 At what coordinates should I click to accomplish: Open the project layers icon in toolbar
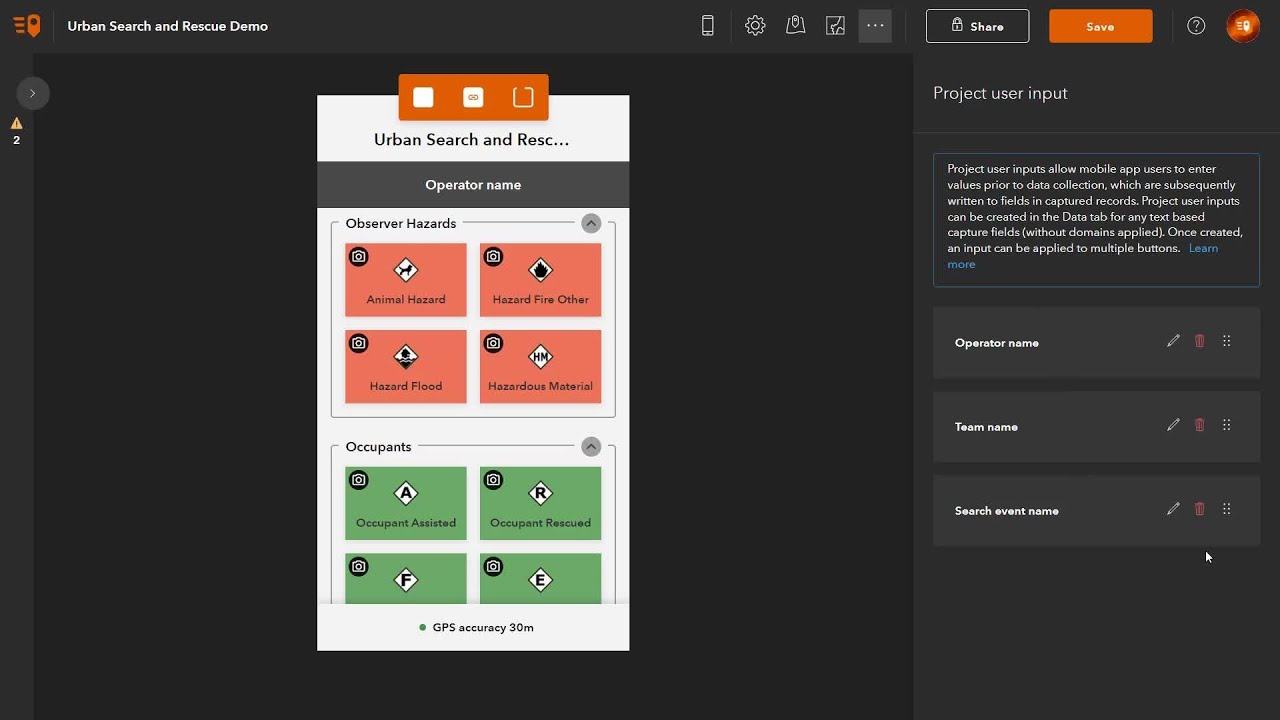click(836, 26)
